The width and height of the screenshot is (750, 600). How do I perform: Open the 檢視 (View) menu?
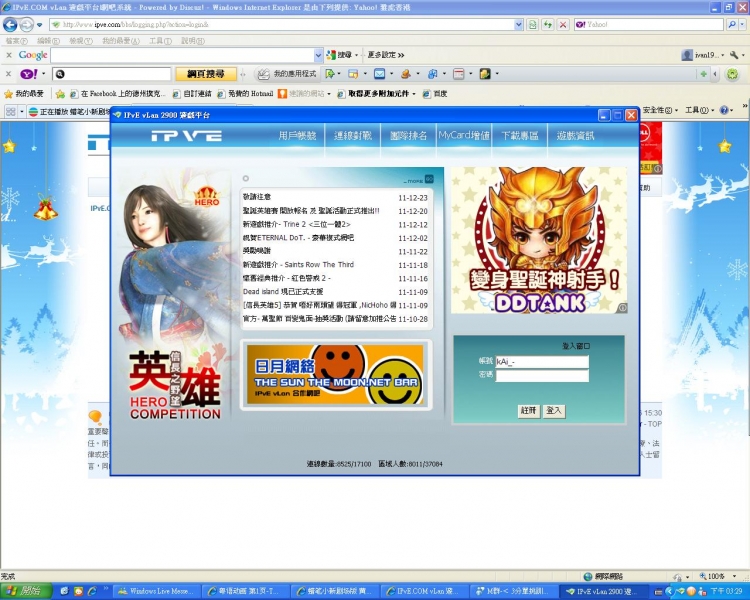pyautogui.click(x=81, y=41)
